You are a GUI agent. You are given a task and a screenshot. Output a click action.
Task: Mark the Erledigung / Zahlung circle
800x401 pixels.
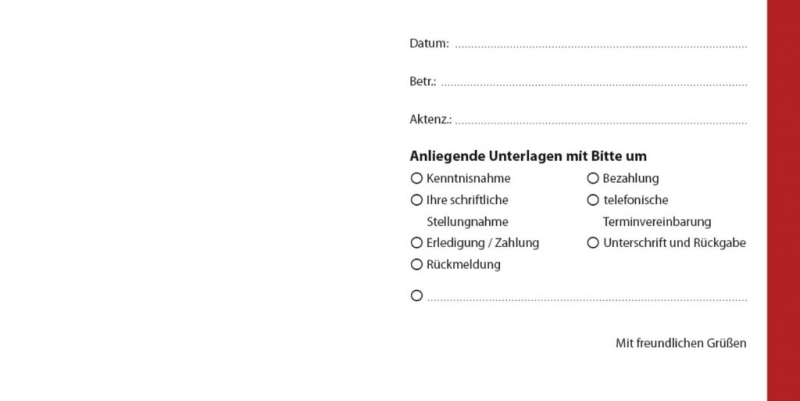[417, 243]
